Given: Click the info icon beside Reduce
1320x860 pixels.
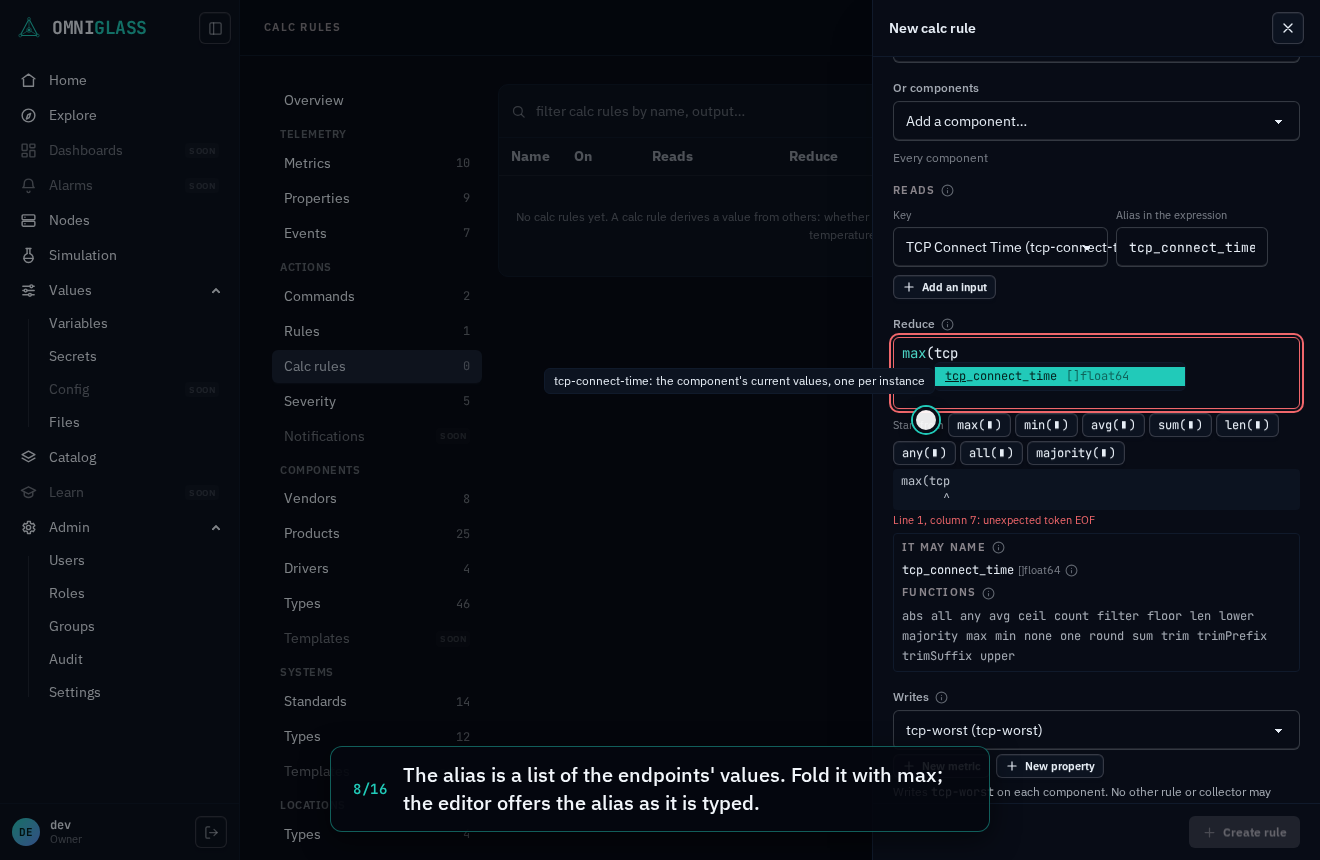Looking at the screenshot, I should [x=948, y=324].
